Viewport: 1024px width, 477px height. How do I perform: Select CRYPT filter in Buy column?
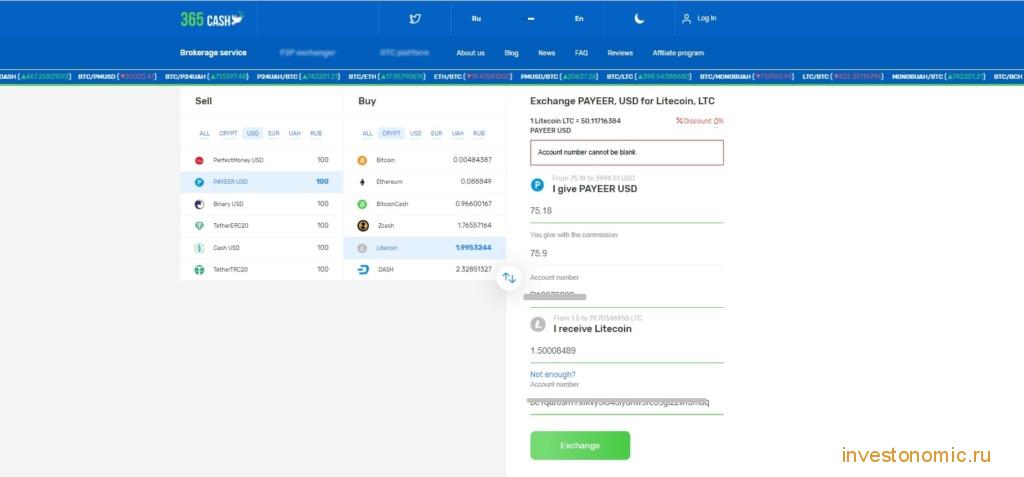click(x=391, y=133)
